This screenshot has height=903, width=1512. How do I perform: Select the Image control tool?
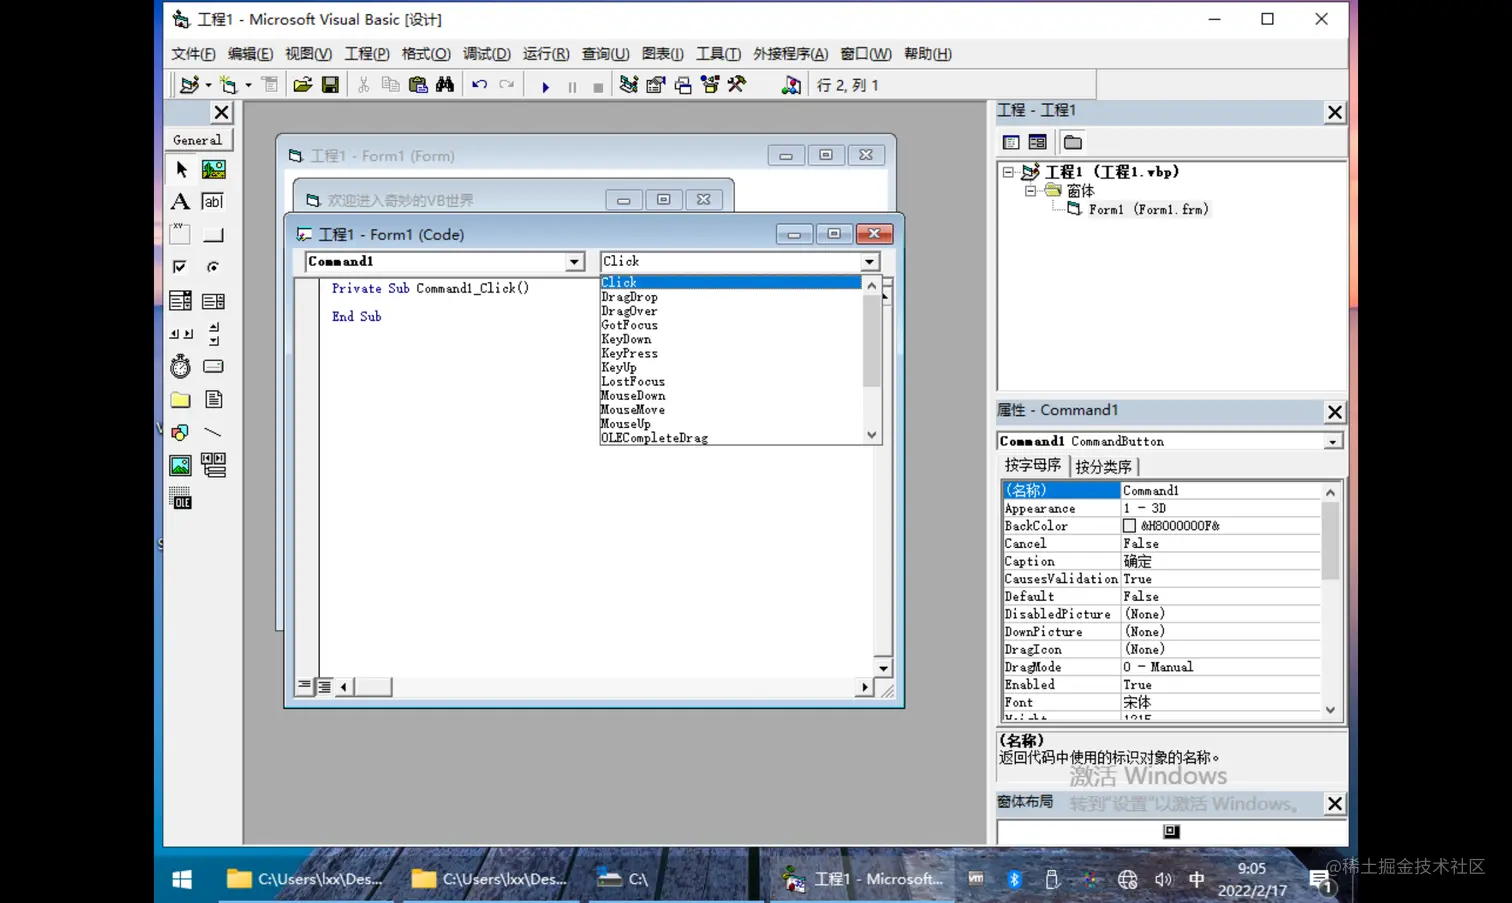180,466
